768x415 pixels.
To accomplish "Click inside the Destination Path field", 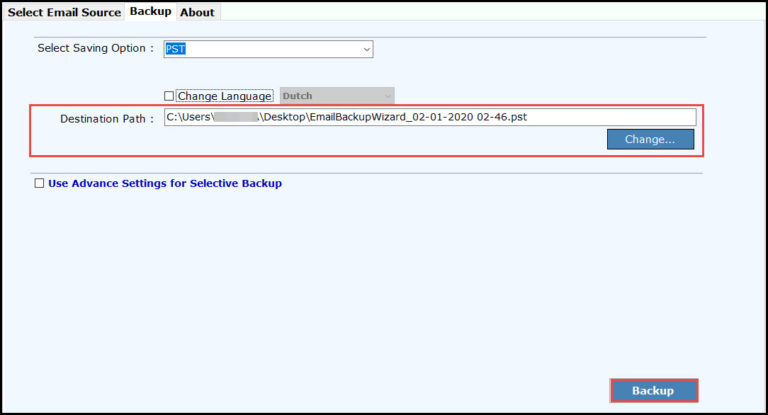I will pyautogui.click(x=600, y=118).
